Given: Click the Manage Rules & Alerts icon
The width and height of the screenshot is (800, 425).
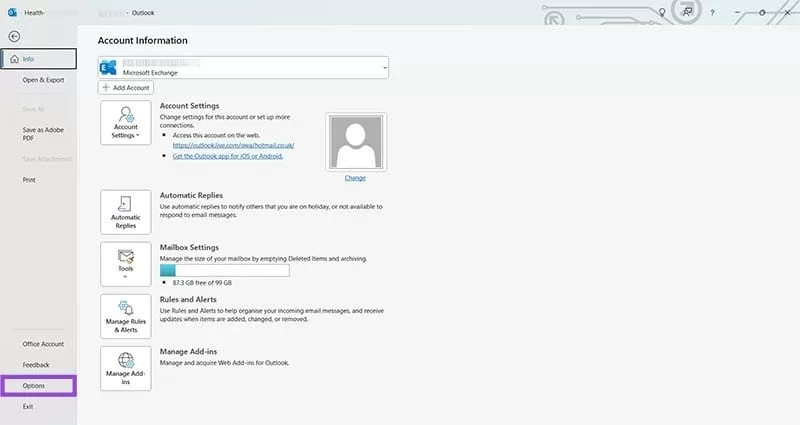Looking at the screenshot, I should click(126, 315).
